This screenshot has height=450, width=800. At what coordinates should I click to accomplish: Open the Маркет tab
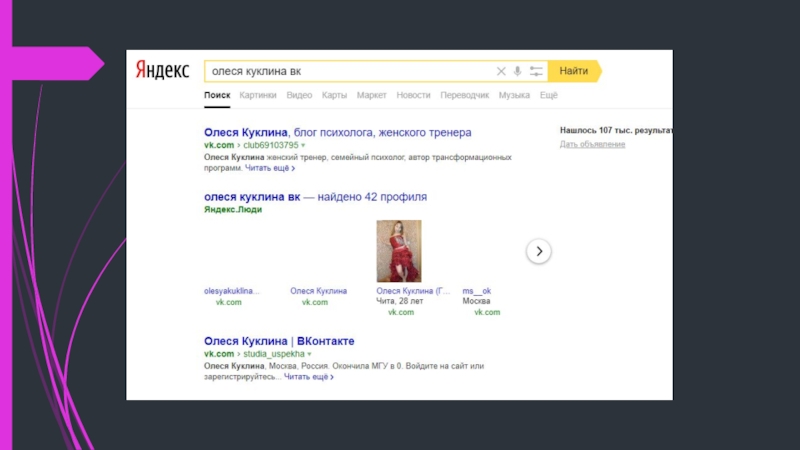pyautogui.click(x=371, y=95)
